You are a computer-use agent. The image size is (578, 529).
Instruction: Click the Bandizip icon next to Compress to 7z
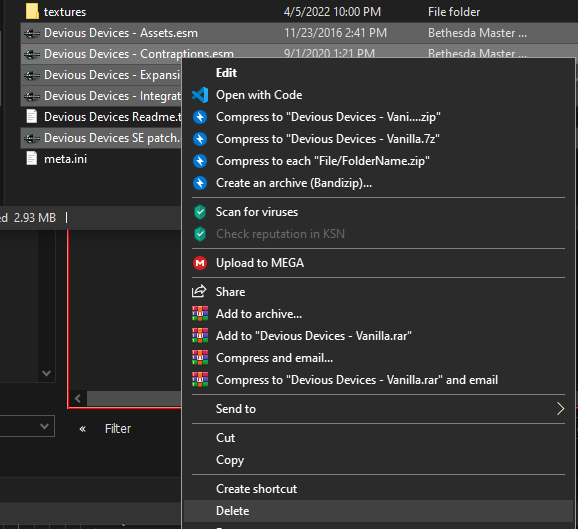point(200,139)
